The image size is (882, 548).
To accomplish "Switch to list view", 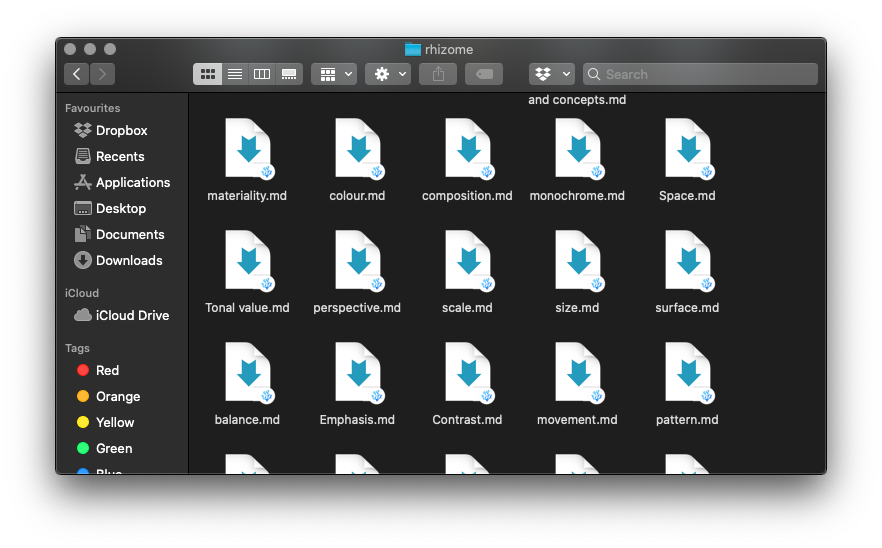I will click(235, 74).
